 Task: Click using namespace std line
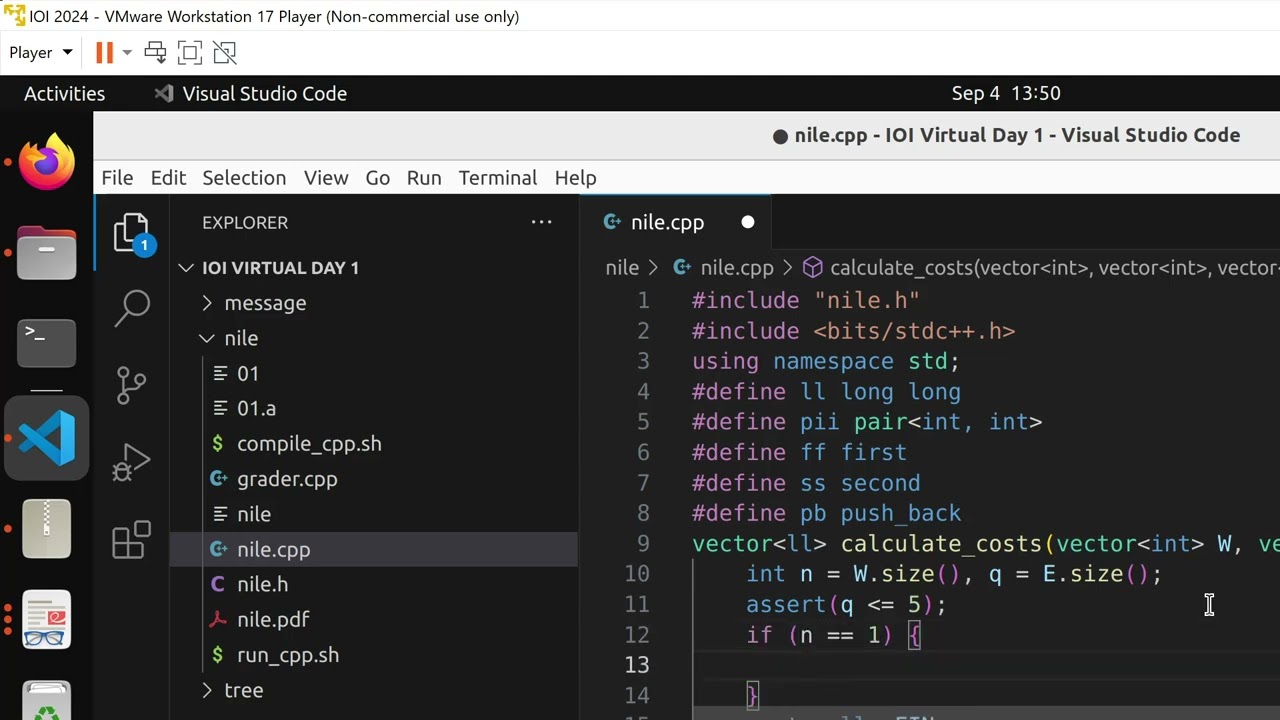[826, 361]
